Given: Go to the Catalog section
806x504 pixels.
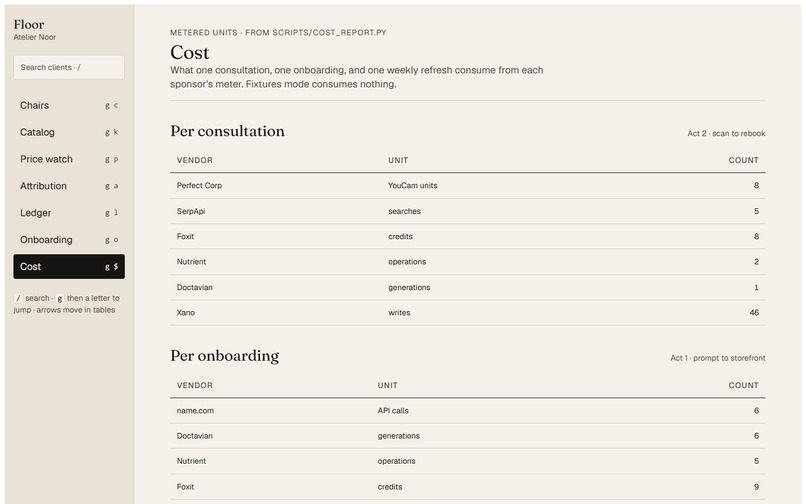Looking at the screenshot, I should pos(69,132).
